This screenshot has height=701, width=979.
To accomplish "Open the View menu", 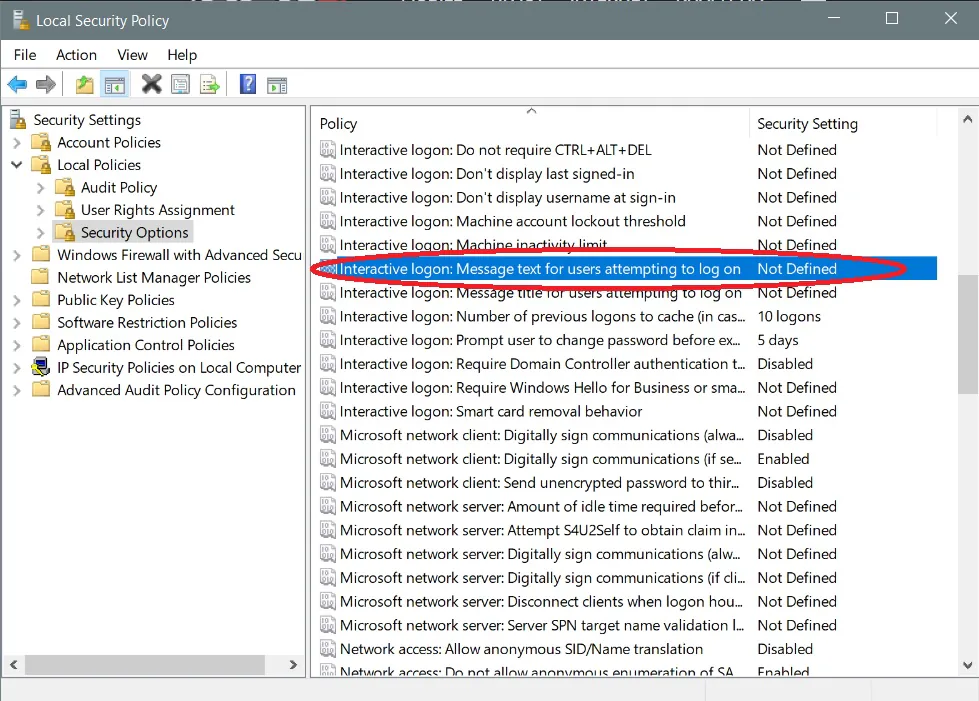I will click(132, 55).
